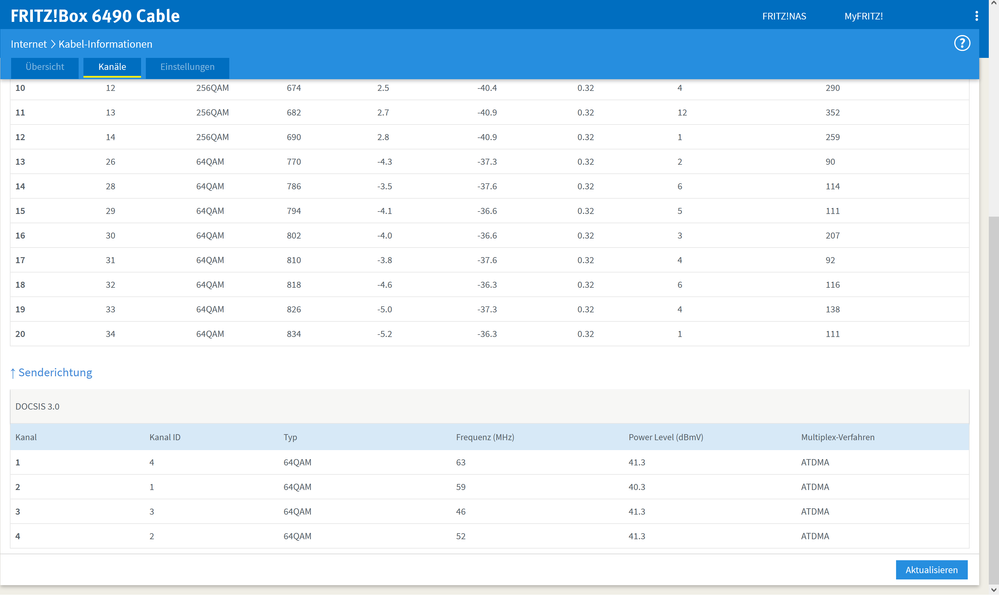Click the page scrollbar thumb

pyautogui.click(x=993, y=398)
